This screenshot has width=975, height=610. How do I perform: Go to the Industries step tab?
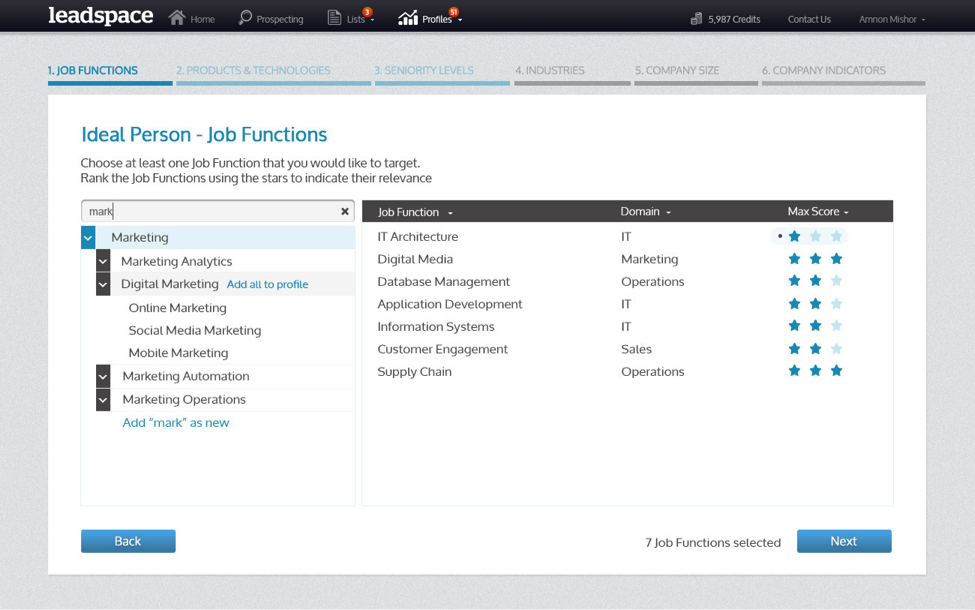pos(549,71)
